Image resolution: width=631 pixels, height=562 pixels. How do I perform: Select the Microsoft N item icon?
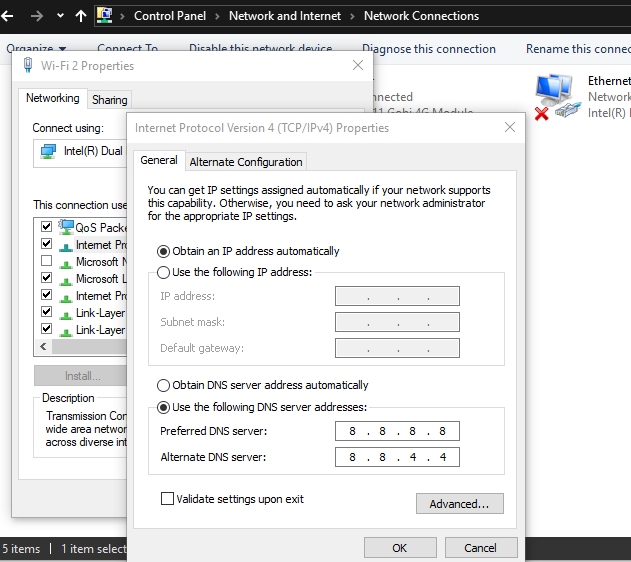[66, 264]
